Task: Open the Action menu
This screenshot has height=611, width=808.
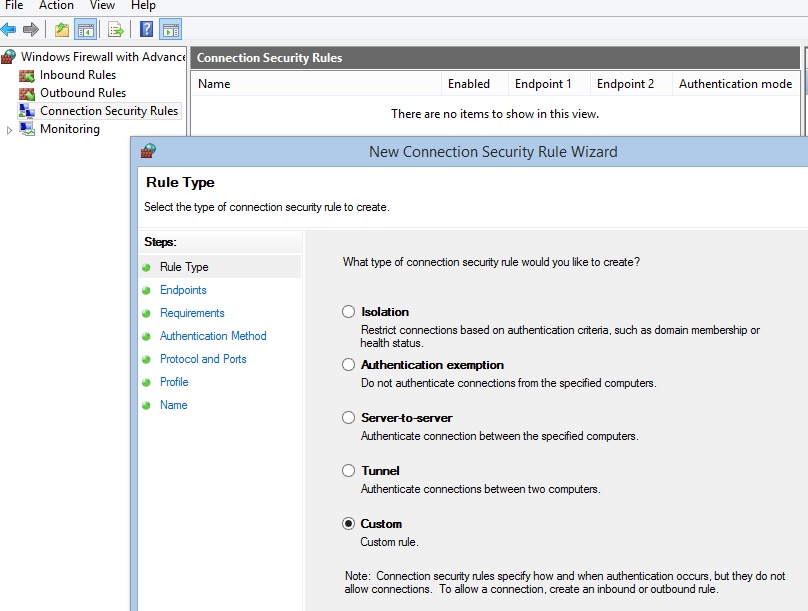Action: 56,5
